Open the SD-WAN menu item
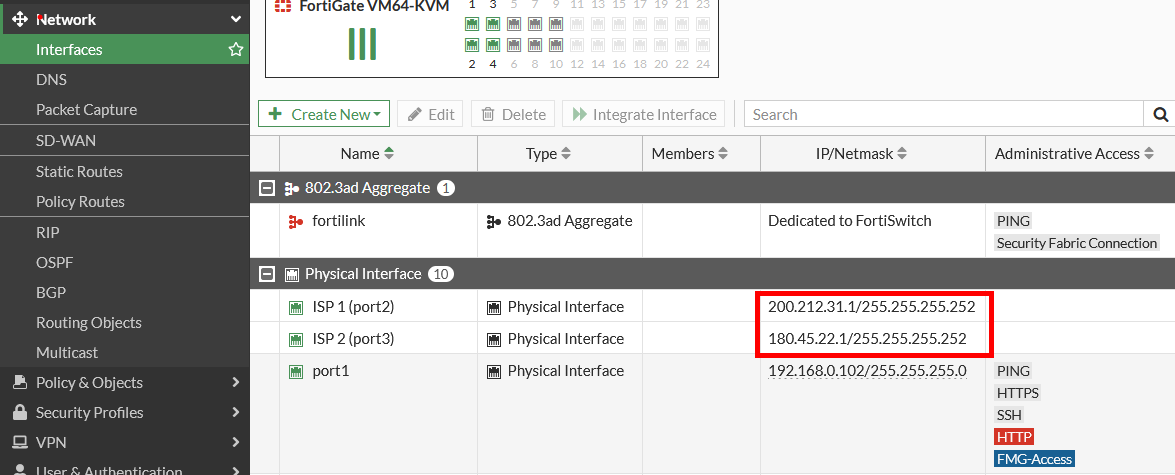Screen dimensions: 1175x475 (x=66, y=140)
